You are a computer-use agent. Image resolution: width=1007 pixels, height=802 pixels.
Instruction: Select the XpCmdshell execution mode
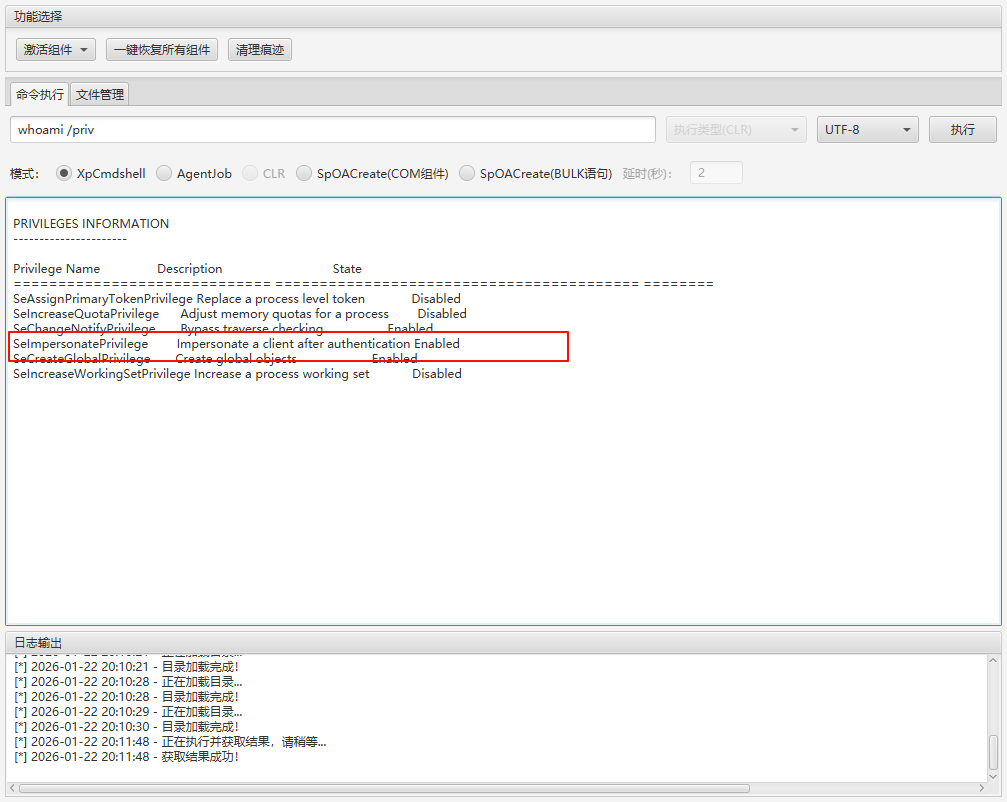[65, 172]
